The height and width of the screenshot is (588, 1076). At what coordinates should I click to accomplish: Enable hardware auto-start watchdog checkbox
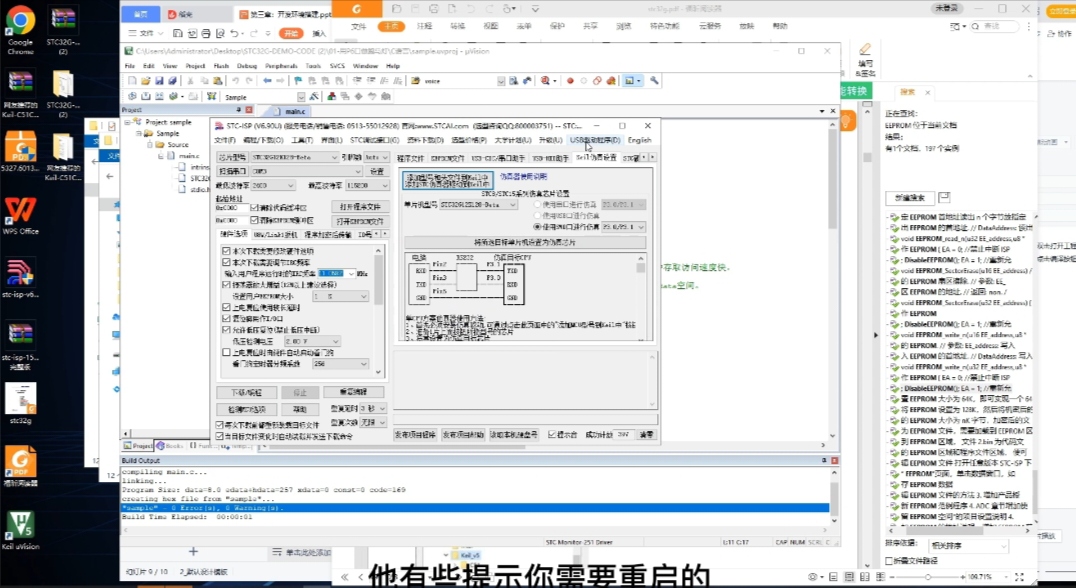point(226,352)
